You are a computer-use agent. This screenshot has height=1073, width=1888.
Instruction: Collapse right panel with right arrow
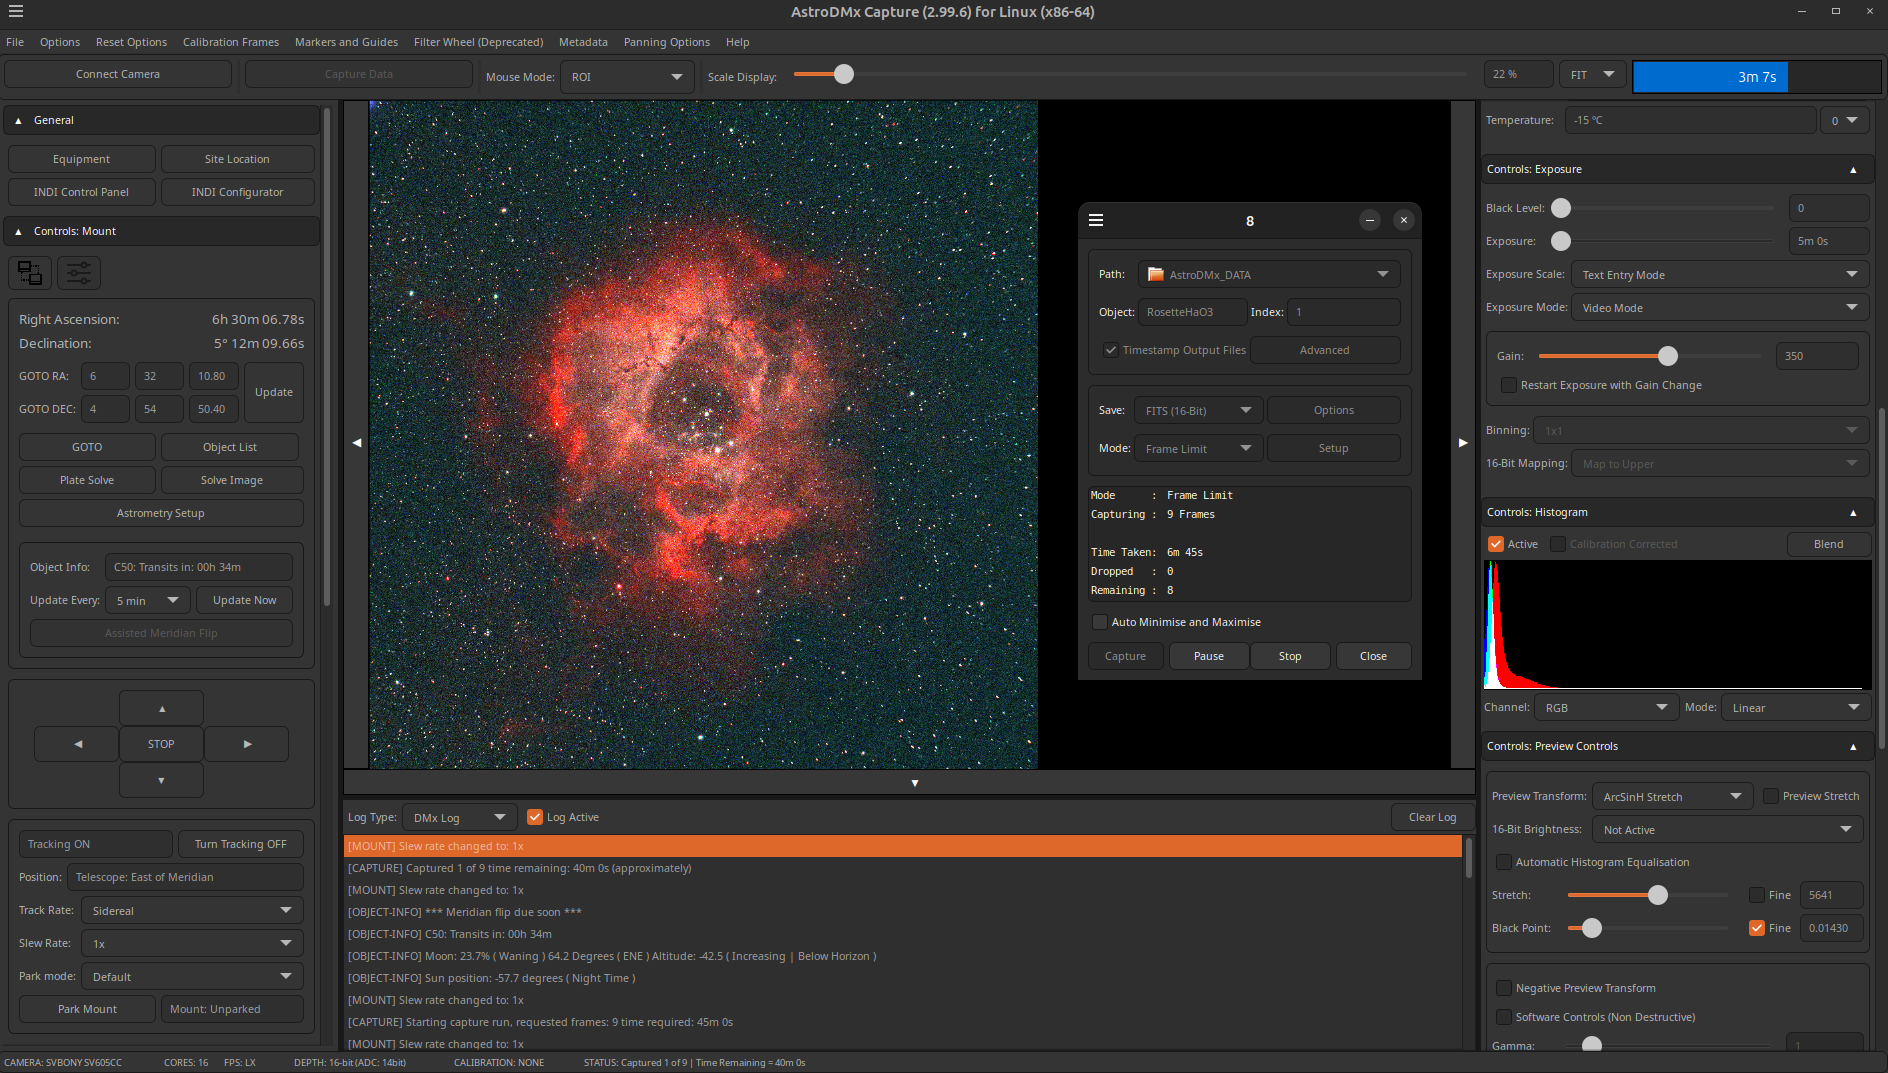click(1463, 442)
